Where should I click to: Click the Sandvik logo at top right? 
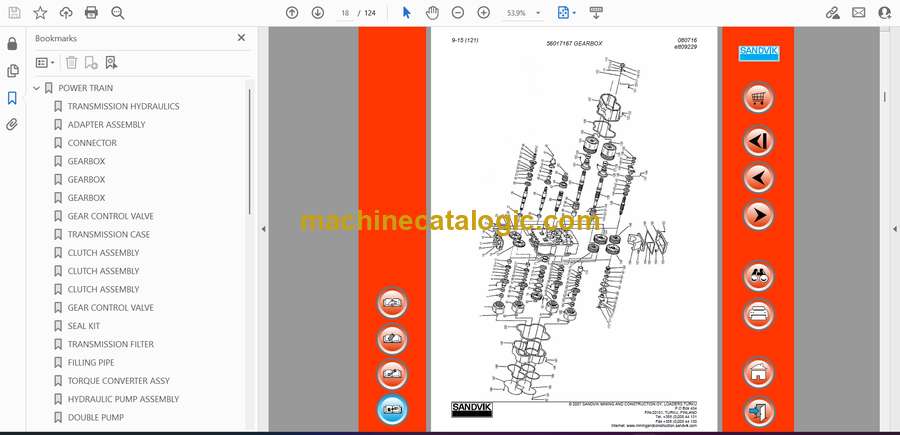pos(758,53)
